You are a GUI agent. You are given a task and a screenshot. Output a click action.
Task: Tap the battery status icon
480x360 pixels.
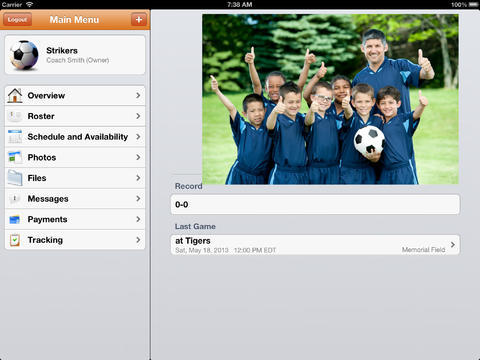474,4
